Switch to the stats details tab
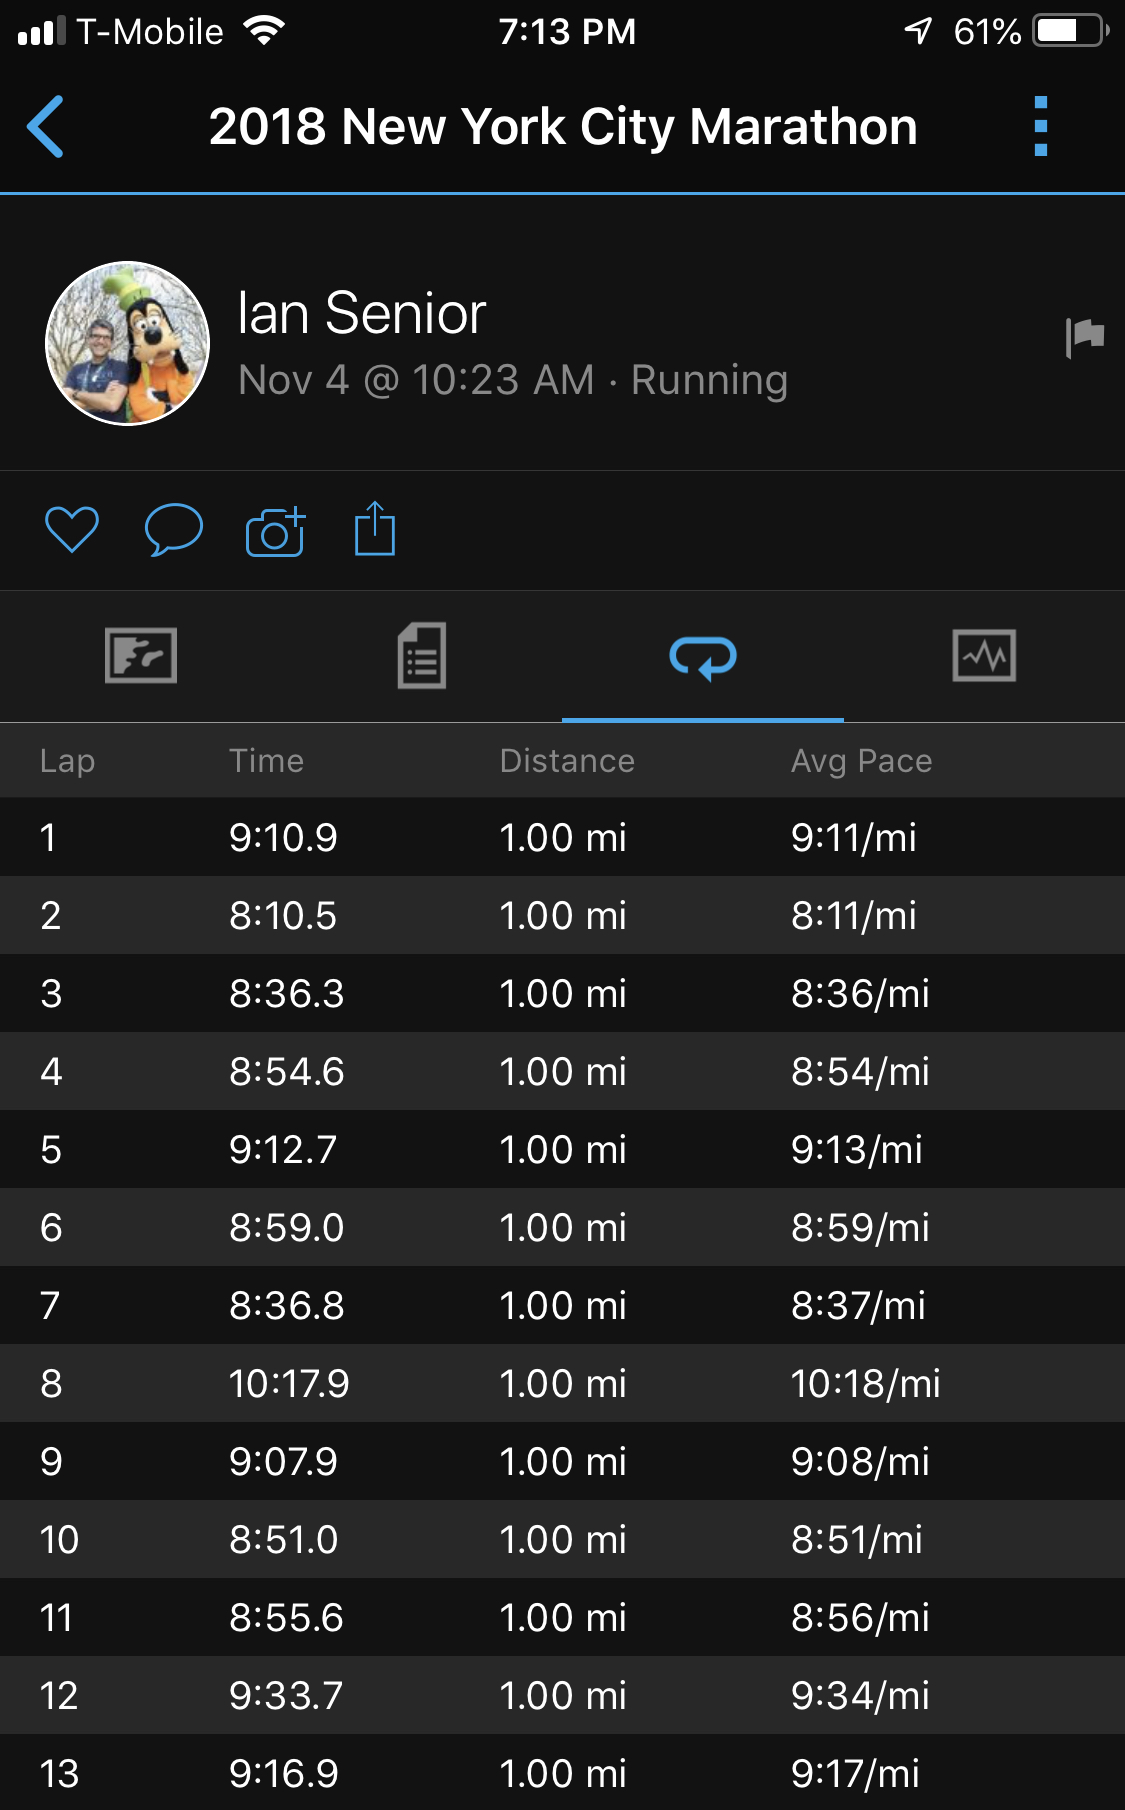This screenshot has width=1125, height=1810. 422,656
